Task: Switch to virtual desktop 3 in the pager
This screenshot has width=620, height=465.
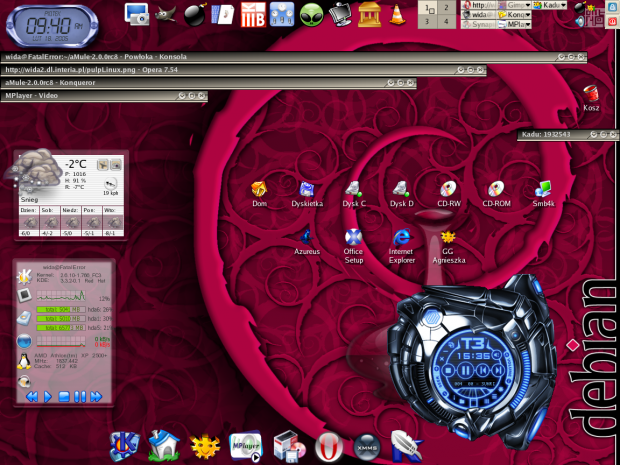Action: click(427, 21)
